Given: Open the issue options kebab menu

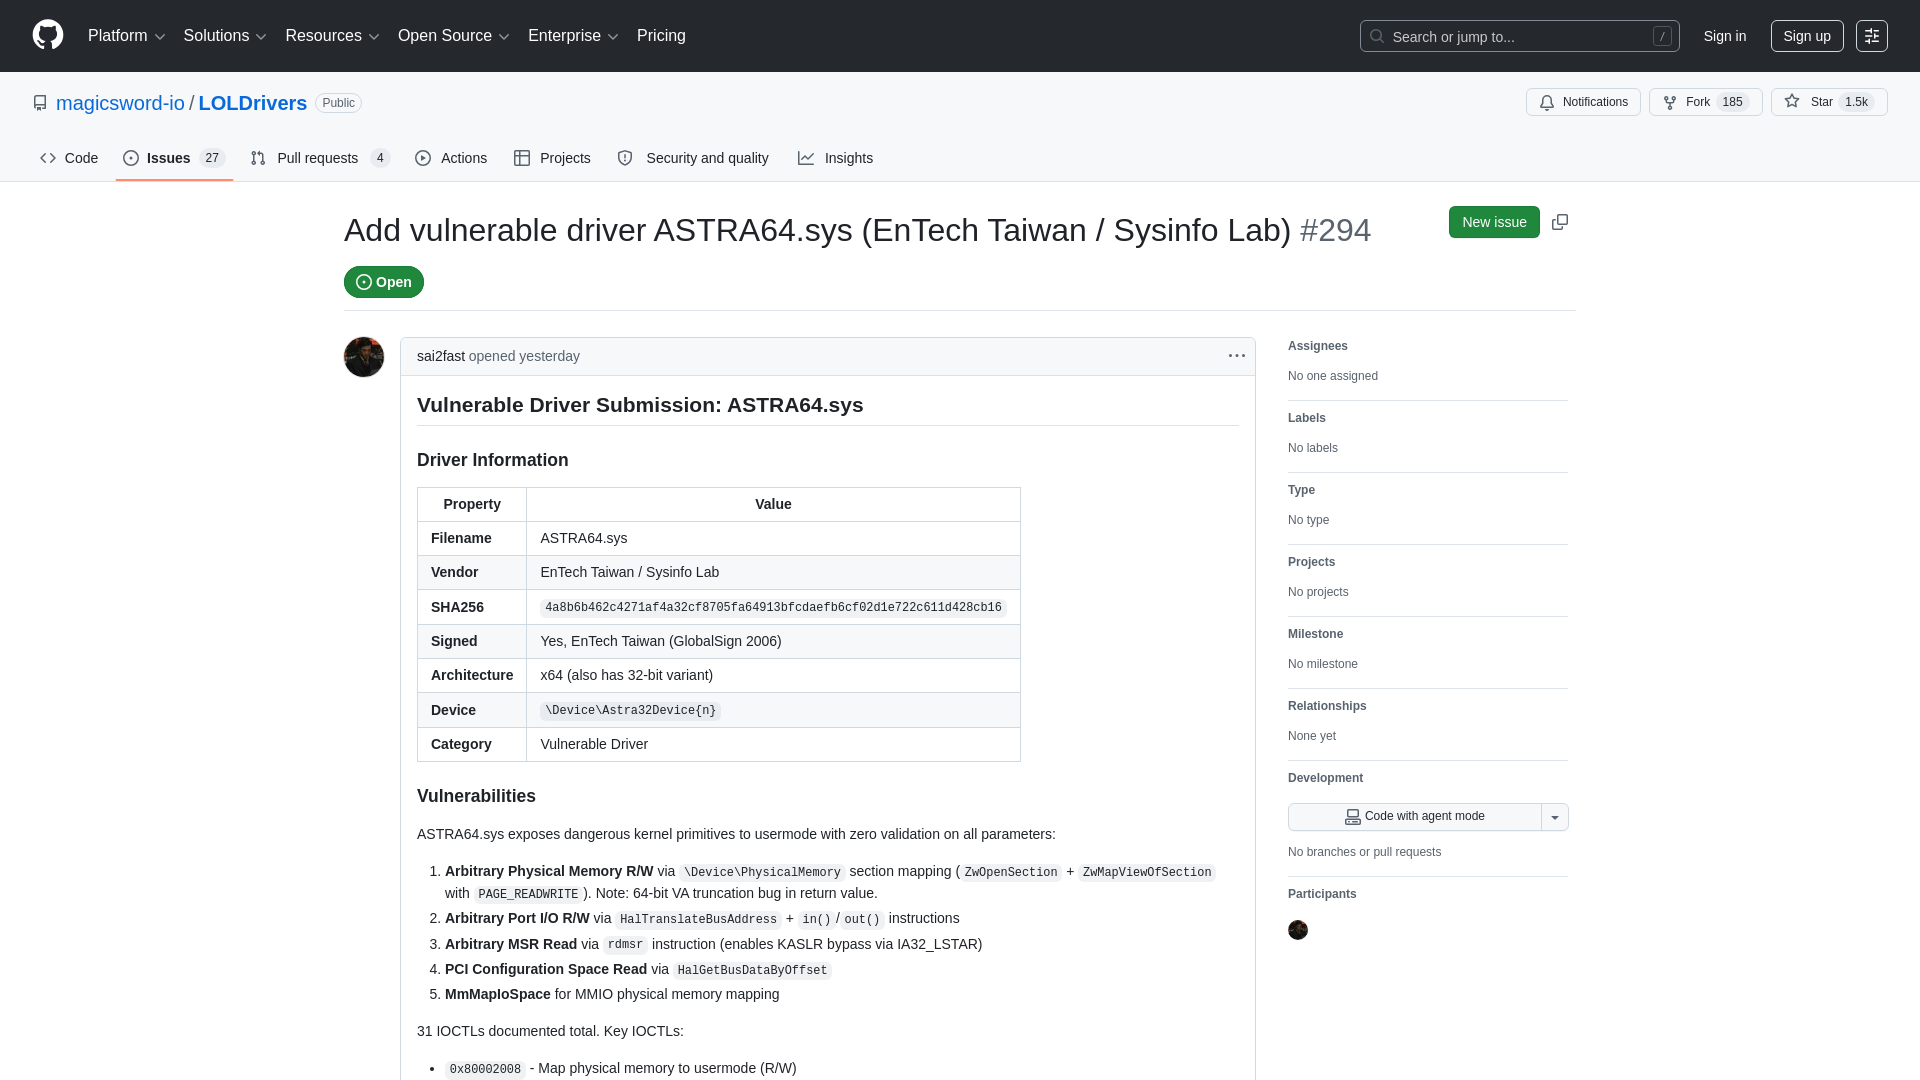Looking at the screenshot, I should (x=1236, y=356).
